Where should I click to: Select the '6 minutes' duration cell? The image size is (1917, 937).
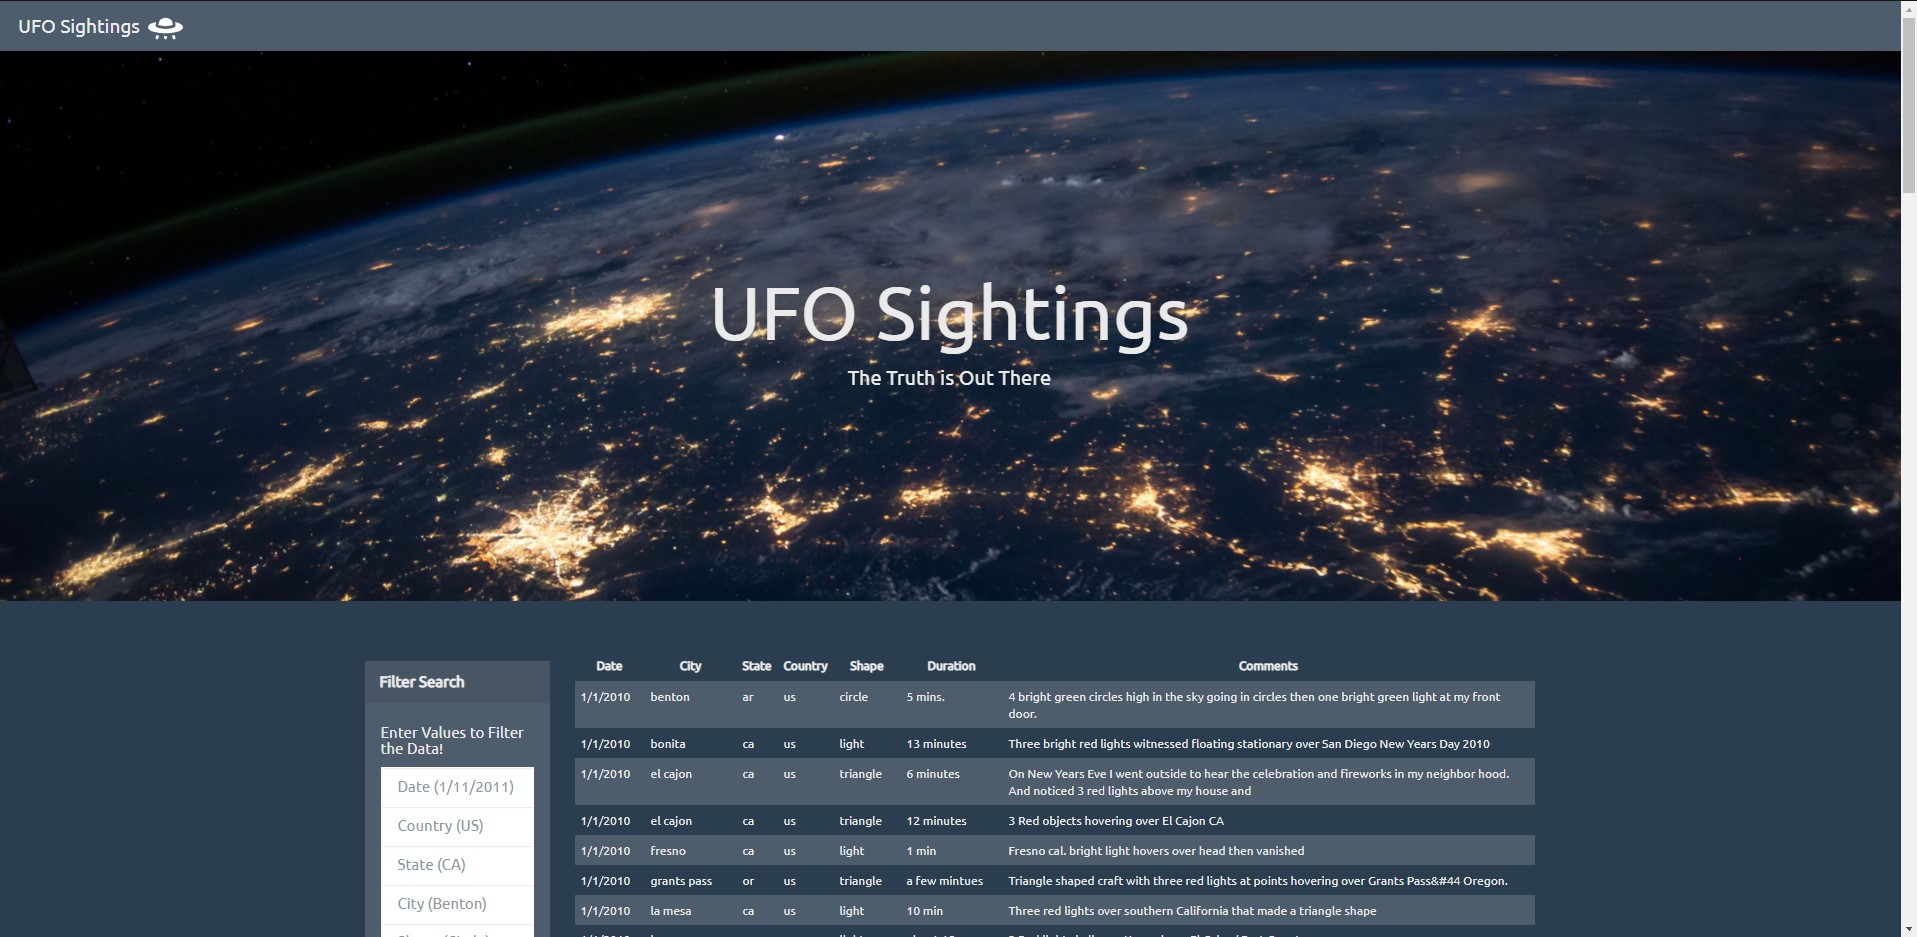[933, 774]
